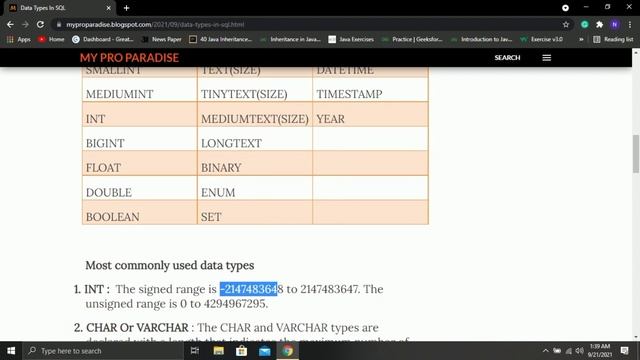
Task: Click the SET table cell
Action: tap(255, 212)
